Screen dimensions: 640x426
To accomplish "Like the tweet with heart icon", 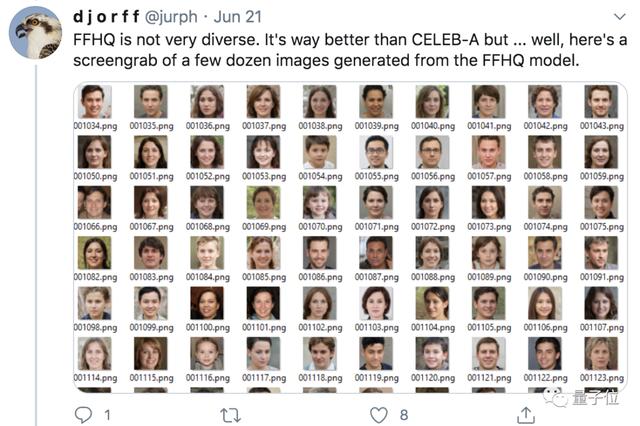I will click(378, 415).
